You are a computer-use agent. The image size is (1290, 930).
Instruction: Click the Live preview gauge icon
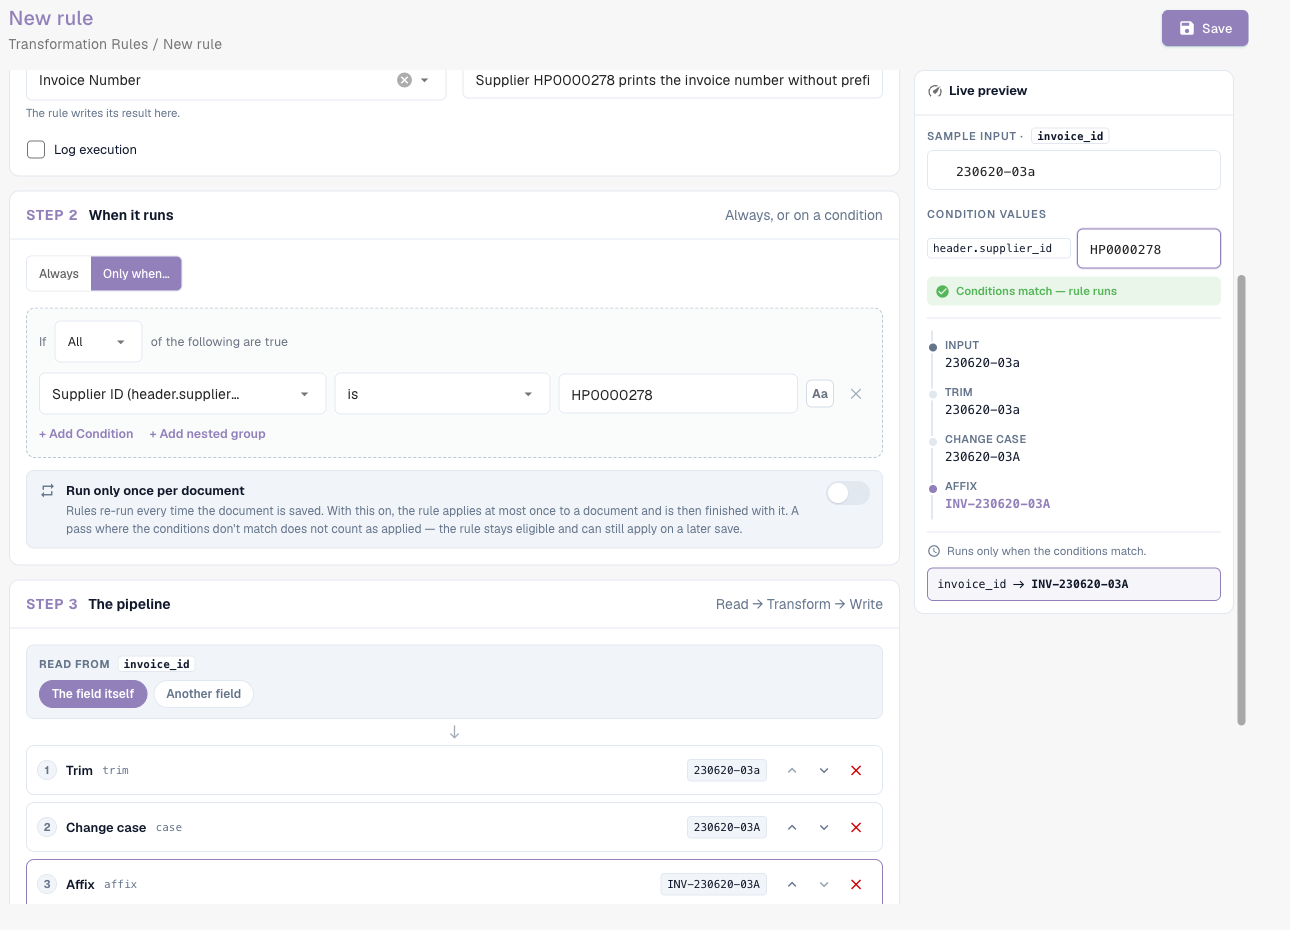coord(935,91)
